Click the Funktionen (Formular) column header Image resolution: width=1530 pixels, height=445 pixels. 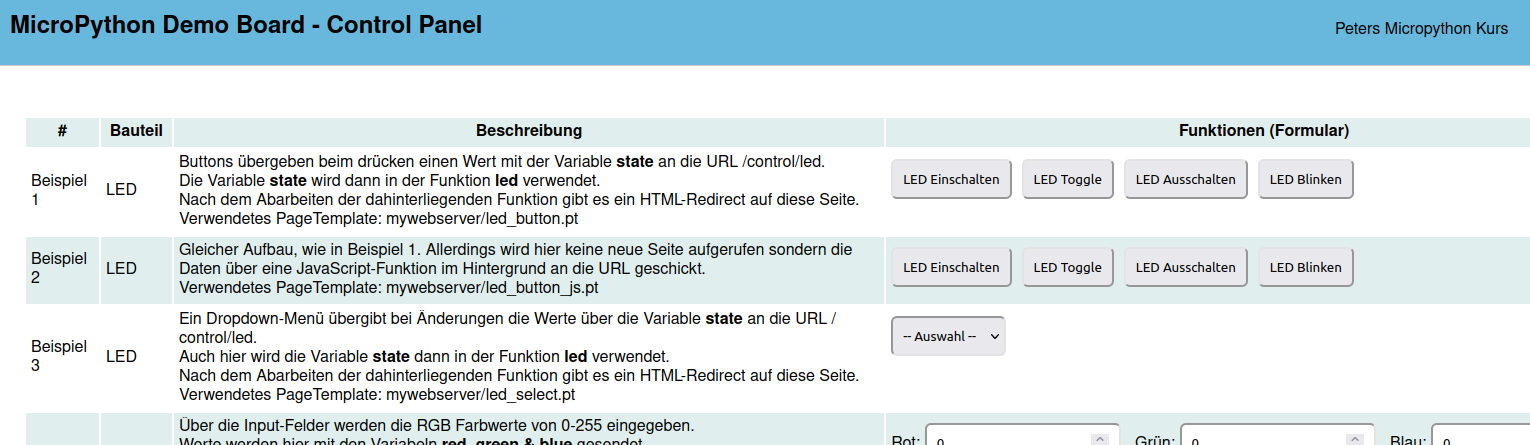pos(1264,131)
